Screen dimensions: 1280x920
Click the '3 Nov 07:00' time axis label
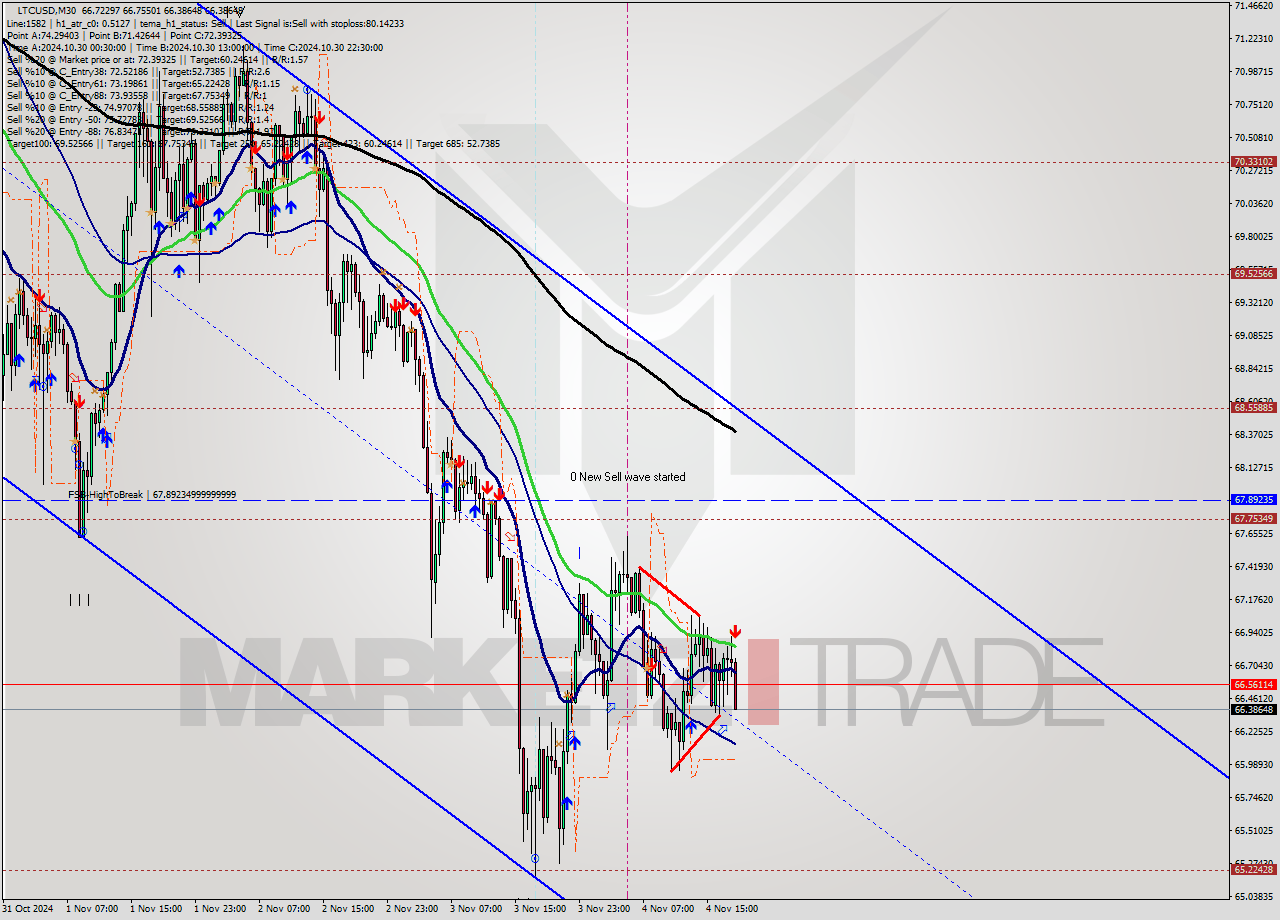[476, 909]
